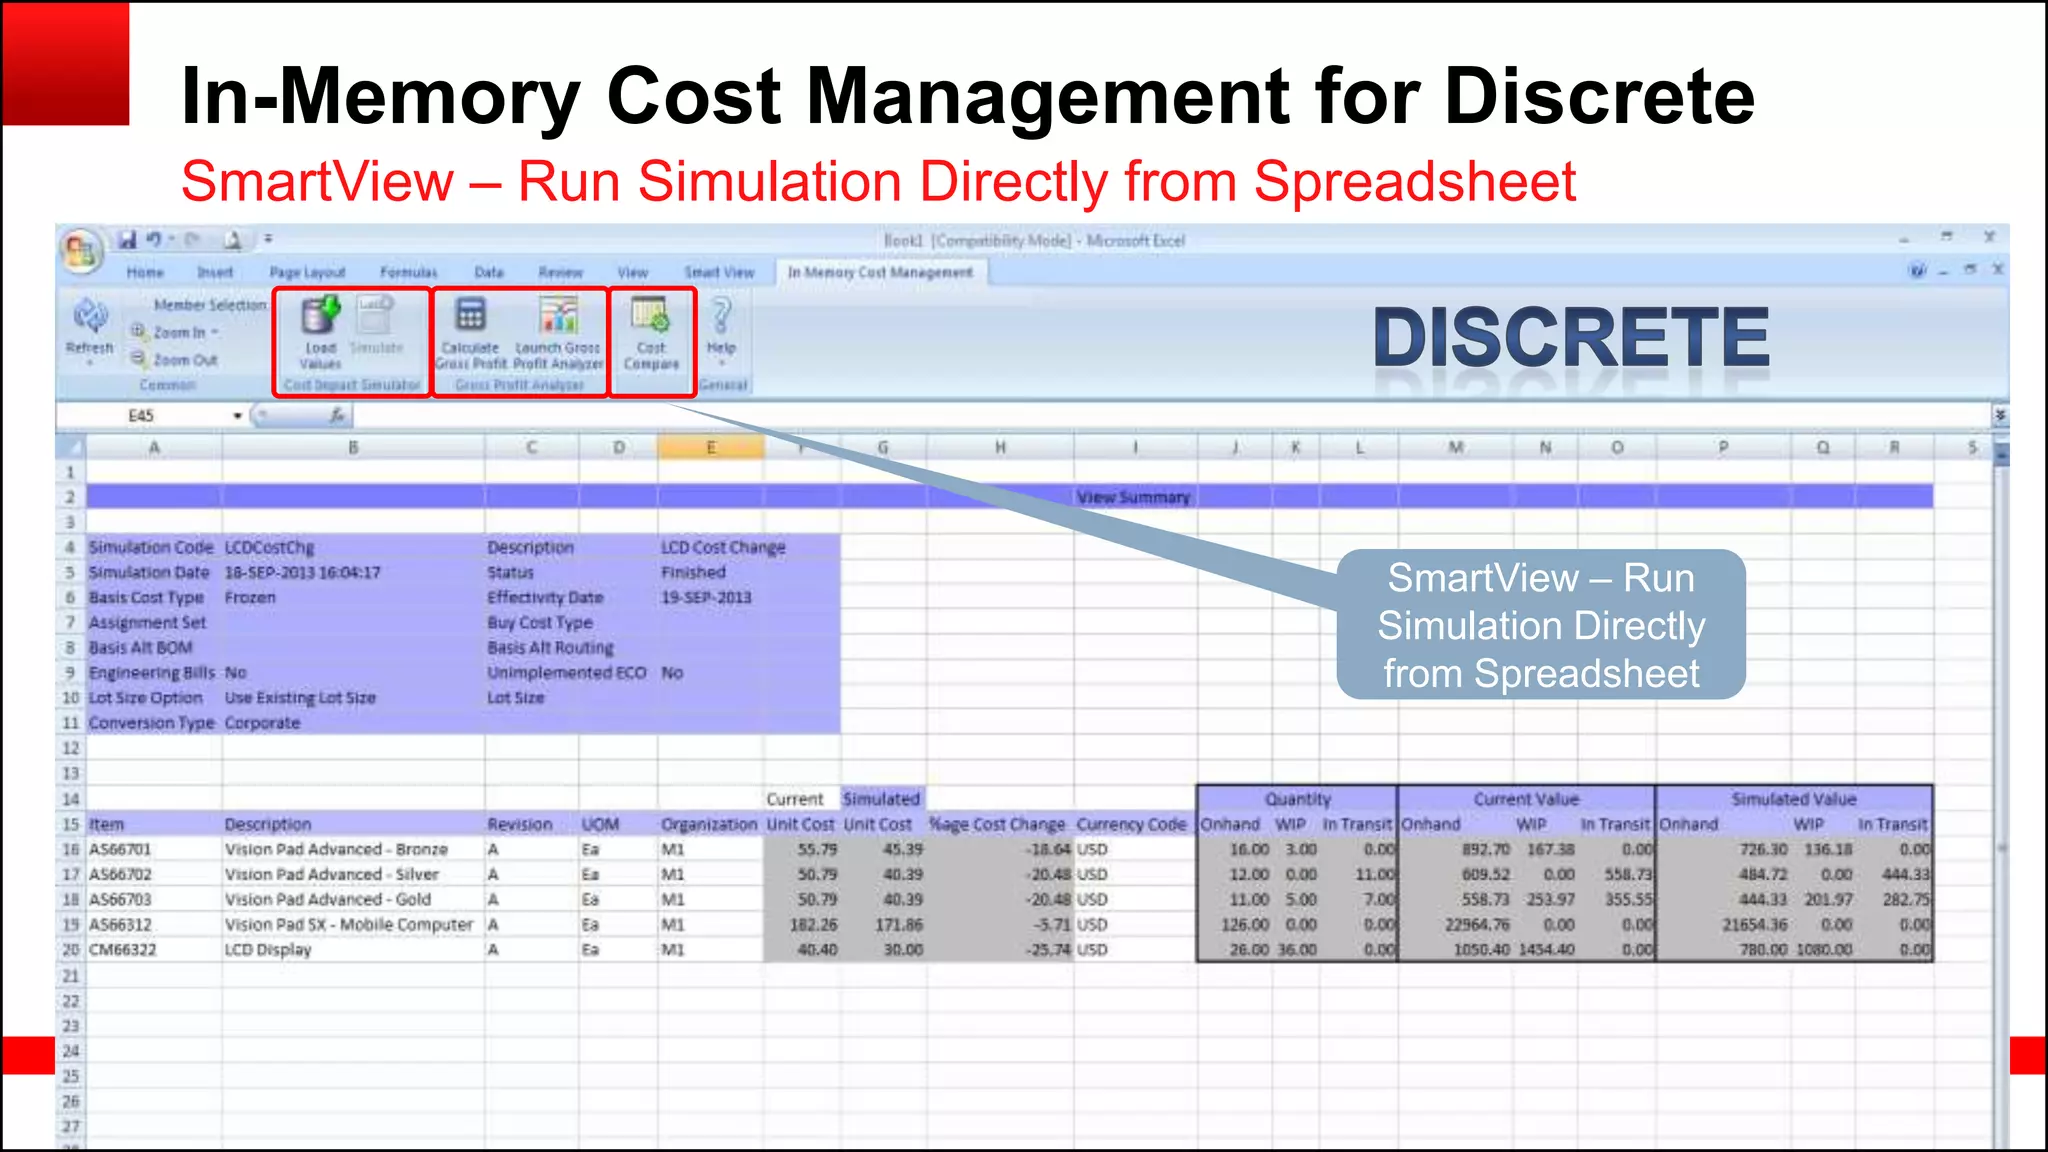Select column E header
This screenshot has width=2048, height=1152.
(711, 447)
